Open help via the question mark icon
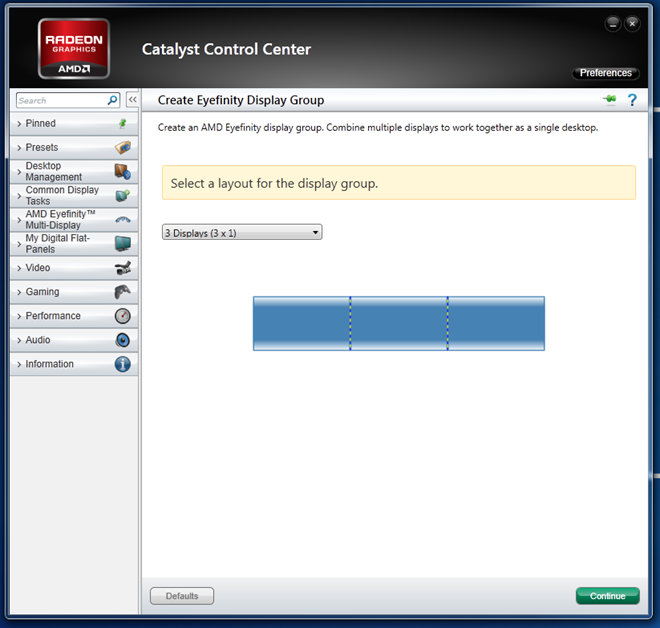The height and width of the screenshot is (628, 660). (632, 100)
